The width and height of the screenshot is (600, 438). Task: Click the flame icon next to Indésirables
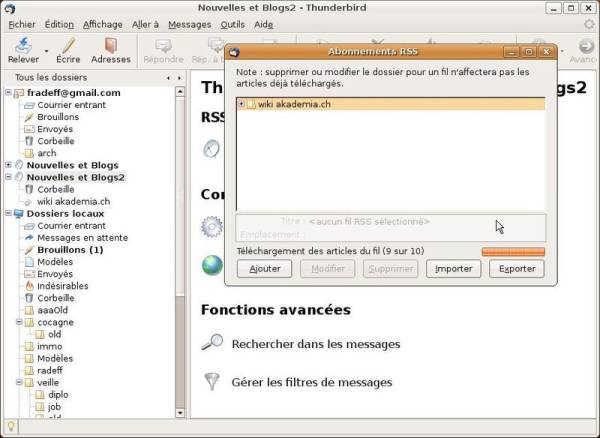pyautogui.click(x=29, y=286)
